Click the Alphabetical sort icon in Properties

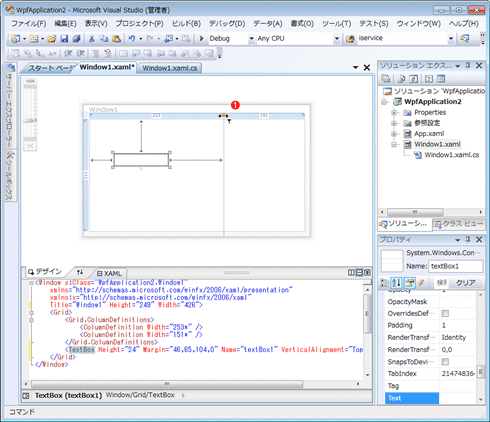396,283
